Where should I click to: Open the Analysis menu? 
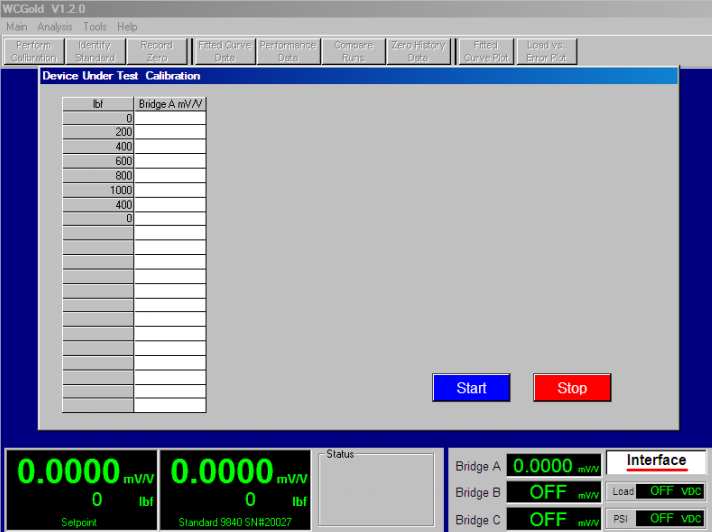55,27
